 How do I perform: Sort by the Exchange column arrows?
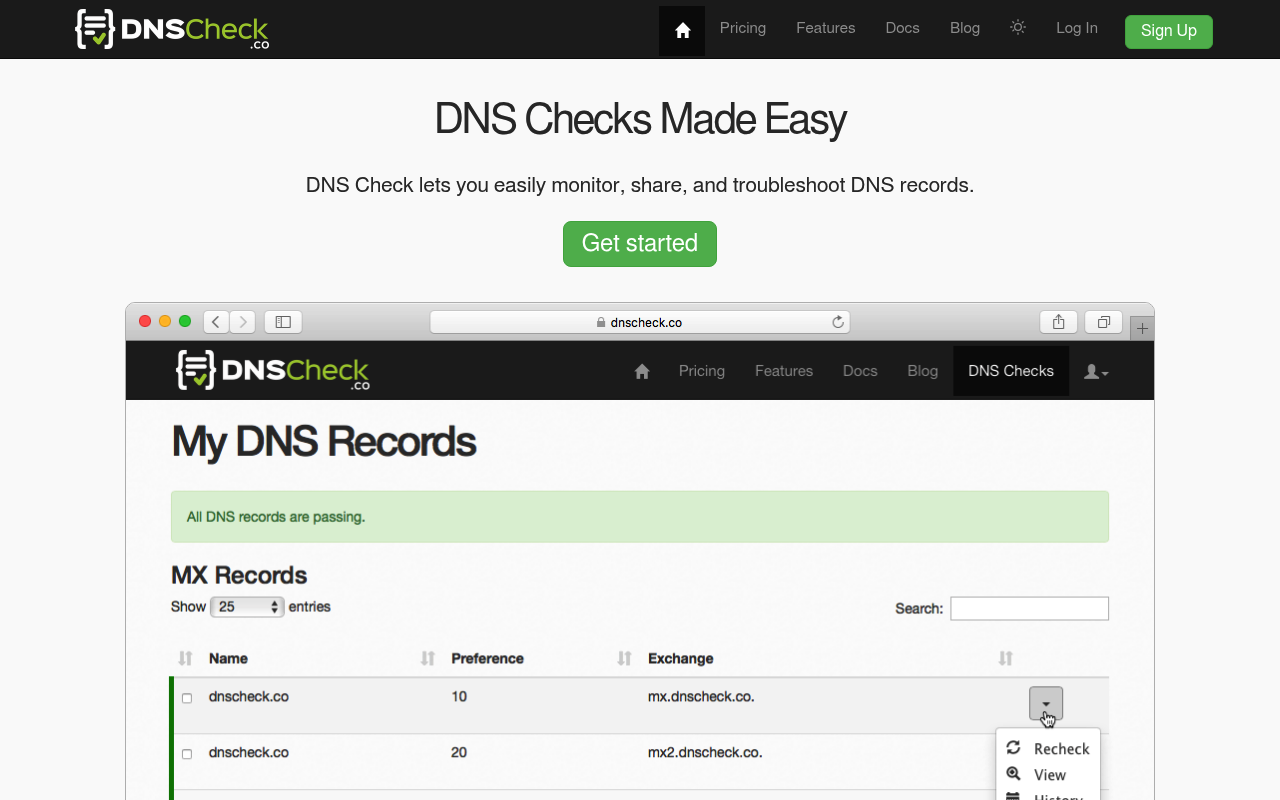click(x=1006, y=658)
